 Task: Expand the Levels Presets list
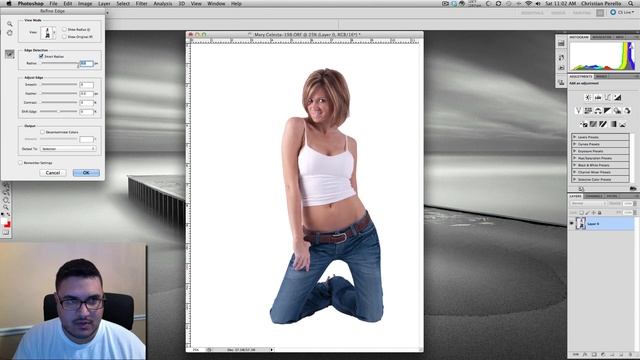(x=575, y=137)
